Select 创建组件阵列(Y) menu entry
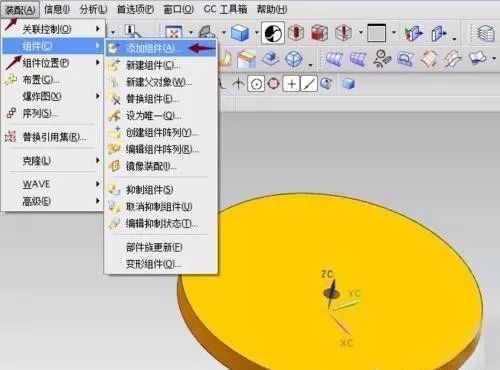Viewport: 500px width, 370px height. click(161, 133)
